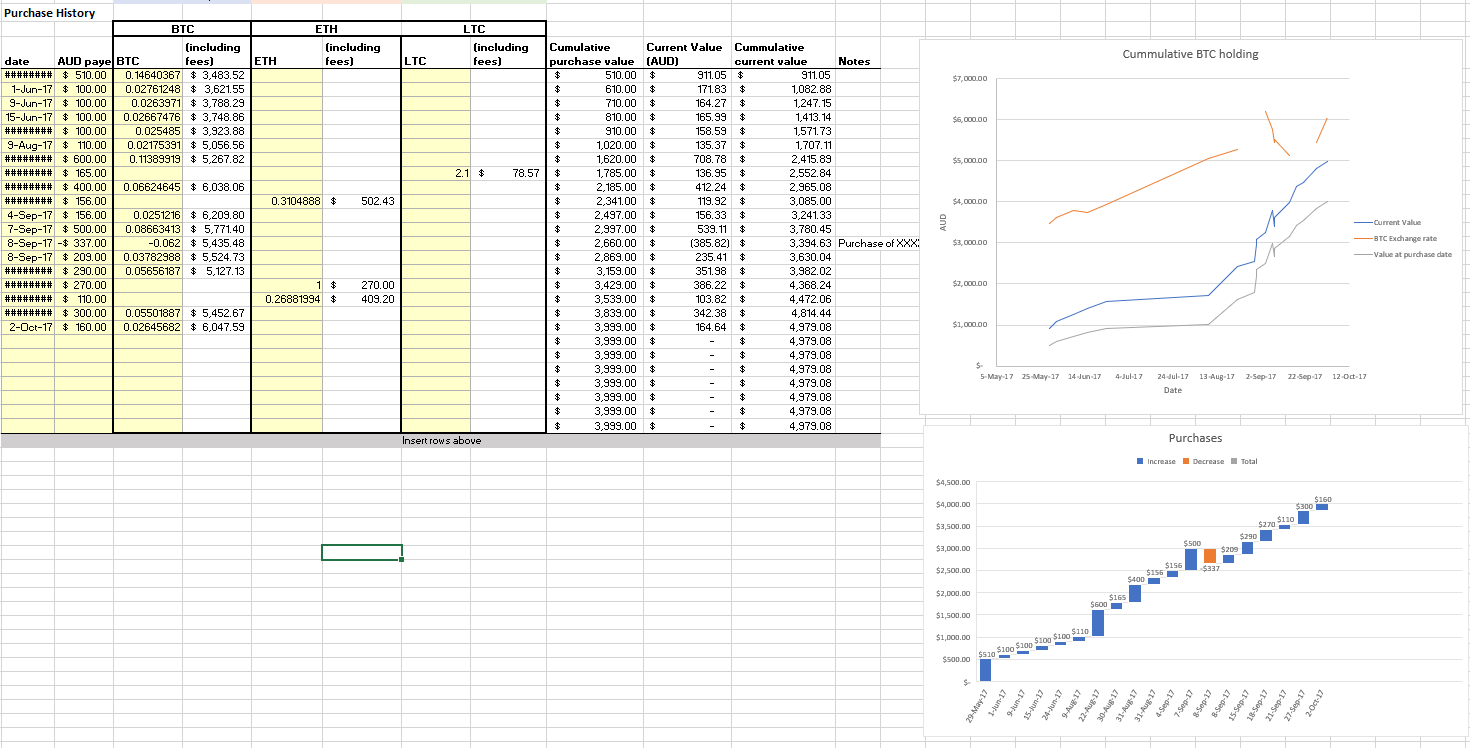Select cumulative purchase value 2,185.00

pyautogui.click(x=597, y=187)
